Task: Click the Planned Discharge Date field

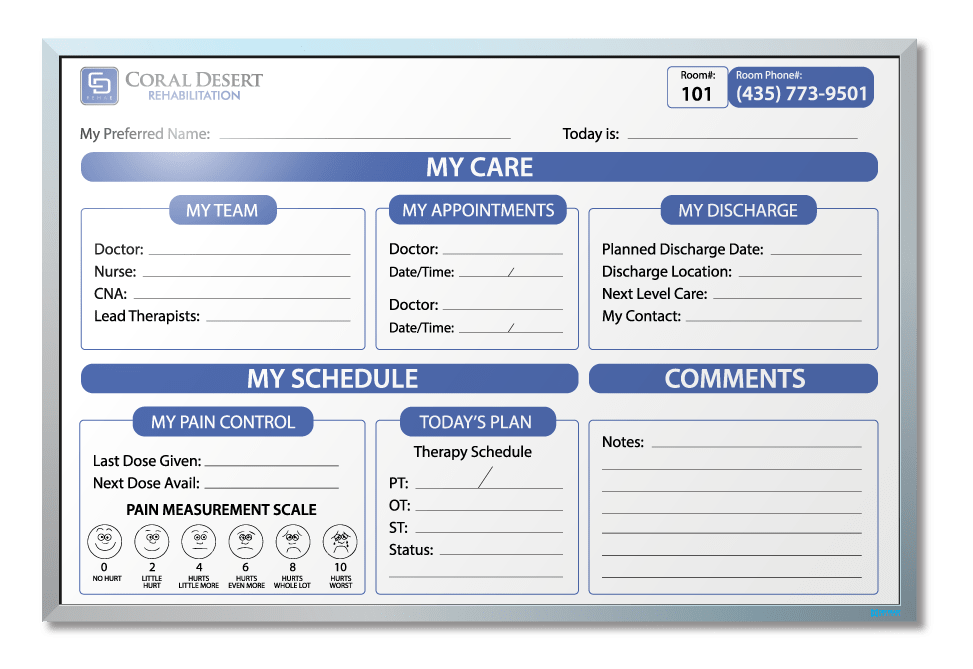Action: click(x=815, y=250)
